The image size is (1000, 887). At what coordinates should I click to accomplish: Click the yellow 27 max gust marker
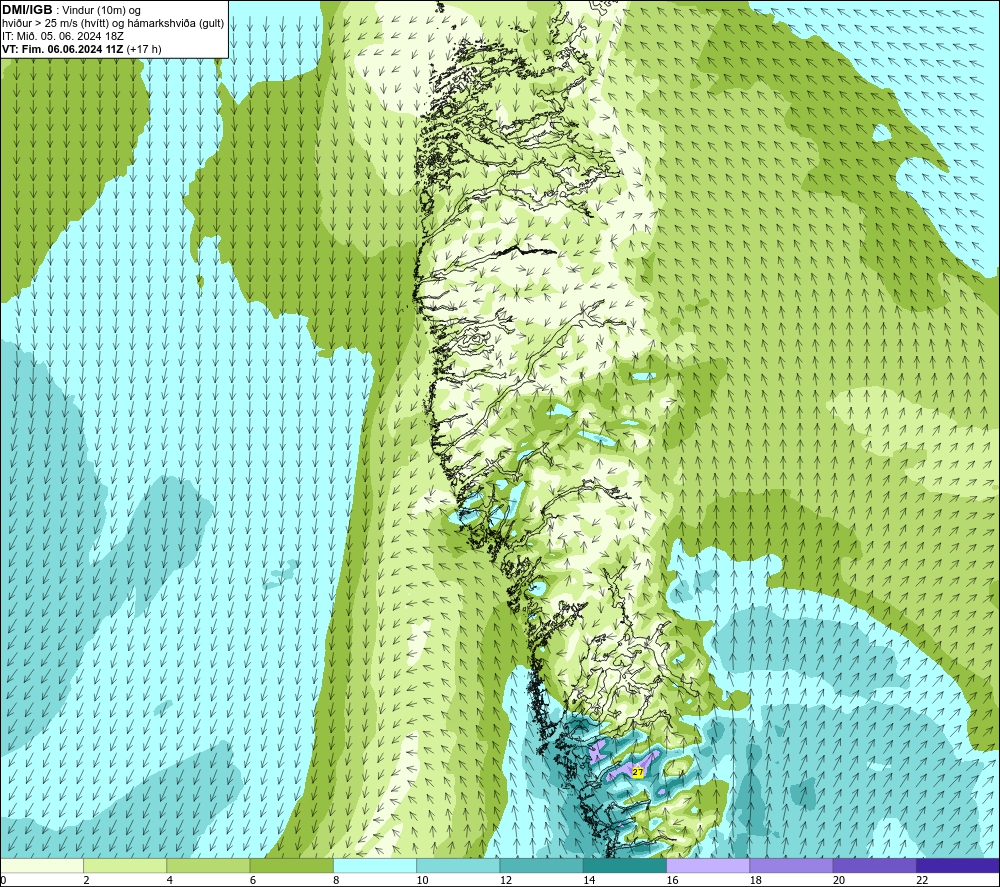pyautogui.click(x=638, y=772)
